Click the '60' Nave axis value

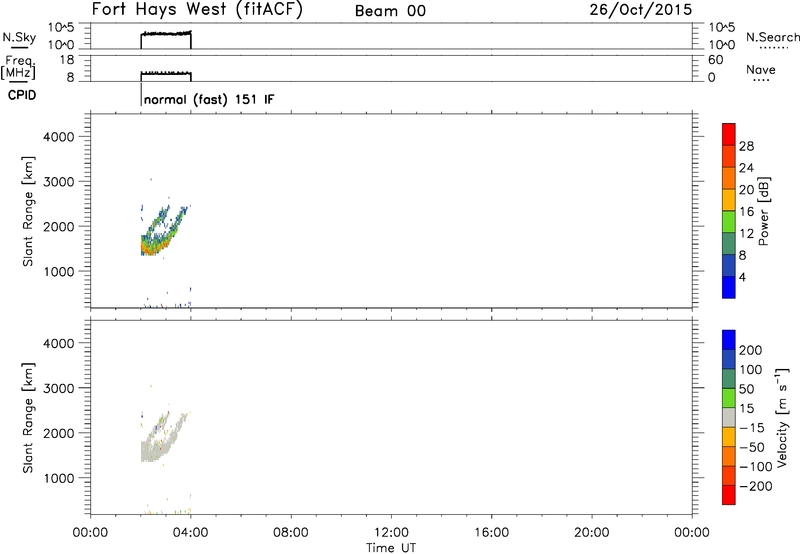click(715, 60)
